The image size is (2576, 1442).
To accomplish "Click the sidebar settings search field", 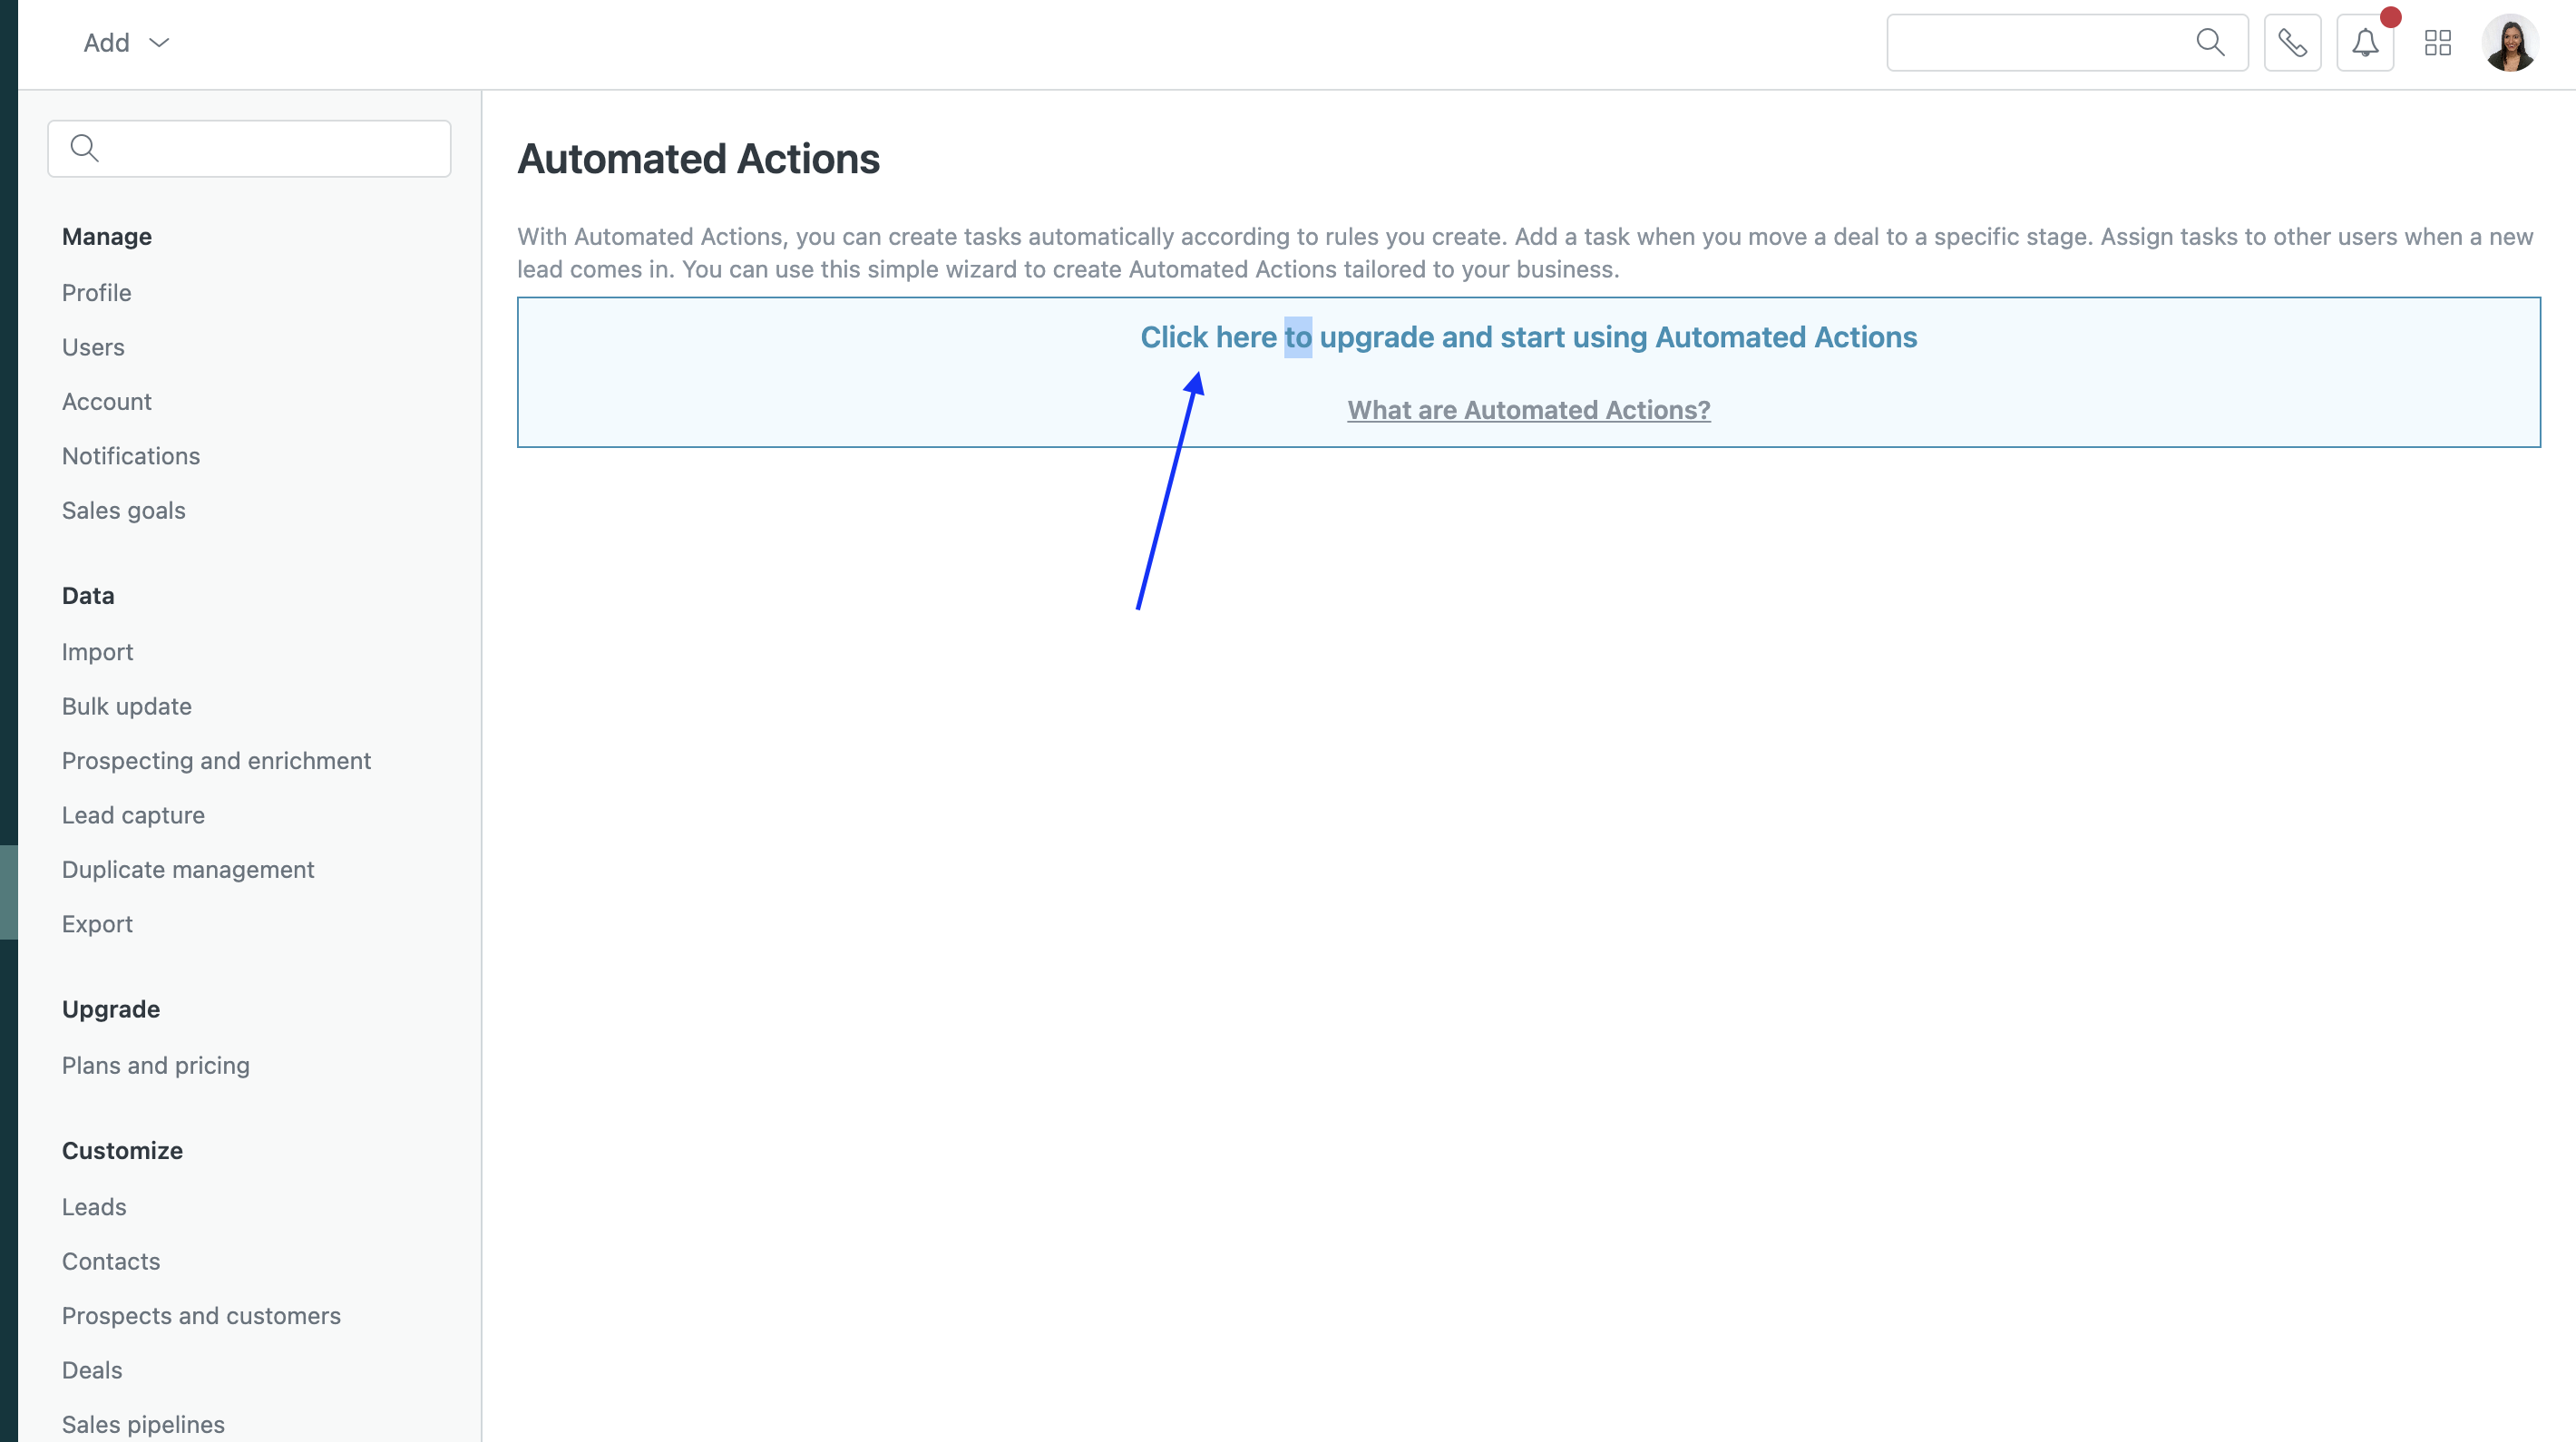I will 270,148.
